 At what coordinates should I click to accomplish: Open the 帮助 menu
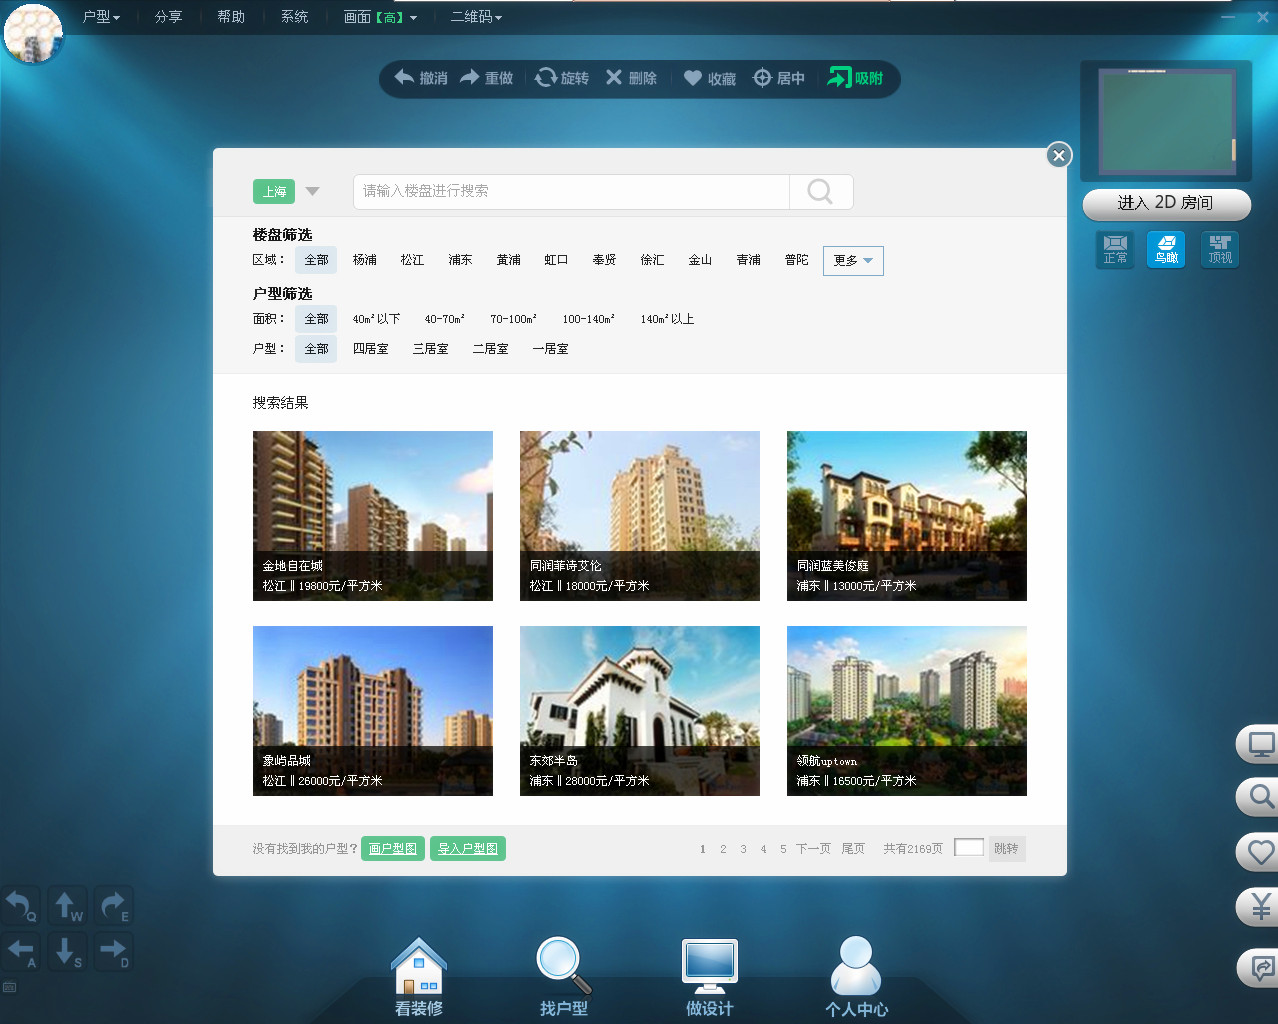231,17
